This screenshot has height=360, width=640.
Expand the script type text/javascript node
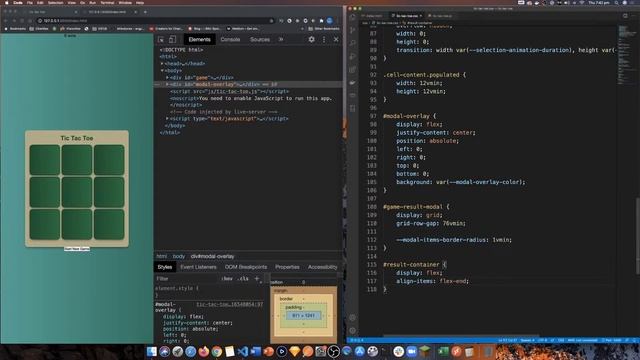point(167,119)
